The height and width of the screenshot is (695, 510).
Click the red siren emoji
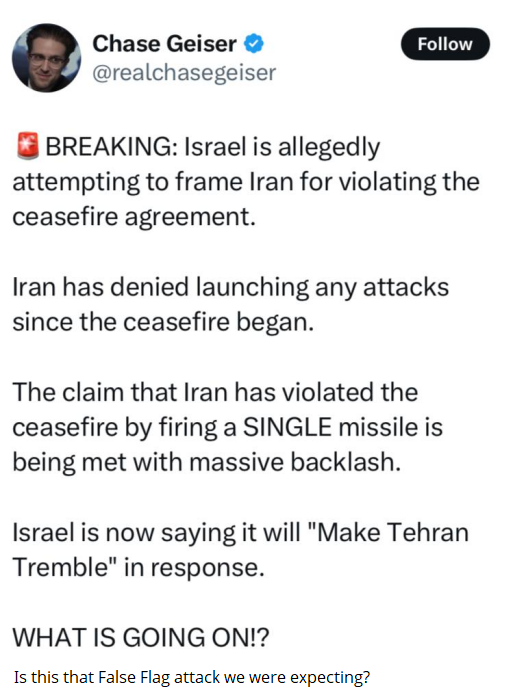28,146
